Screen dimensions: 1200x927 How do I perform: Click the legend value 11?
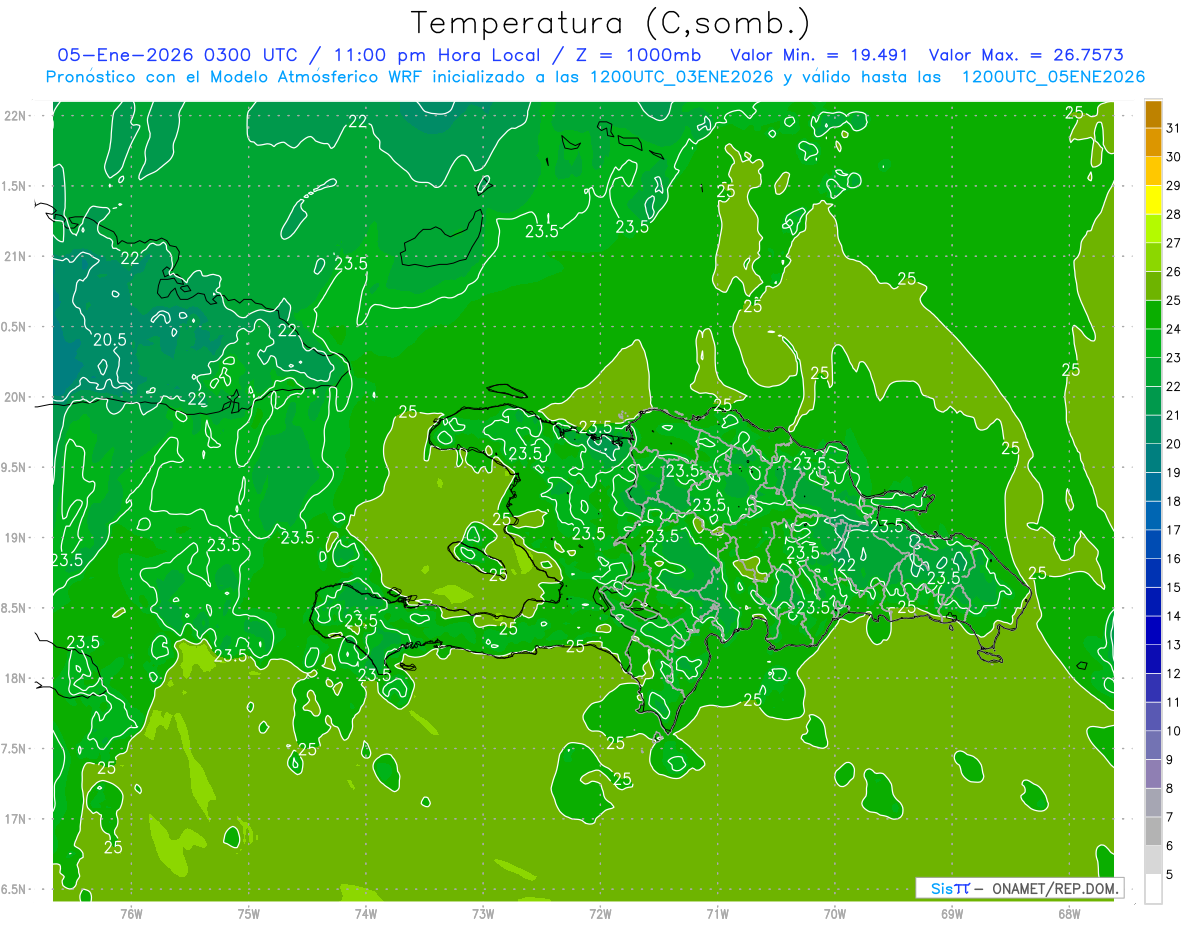1174,702
